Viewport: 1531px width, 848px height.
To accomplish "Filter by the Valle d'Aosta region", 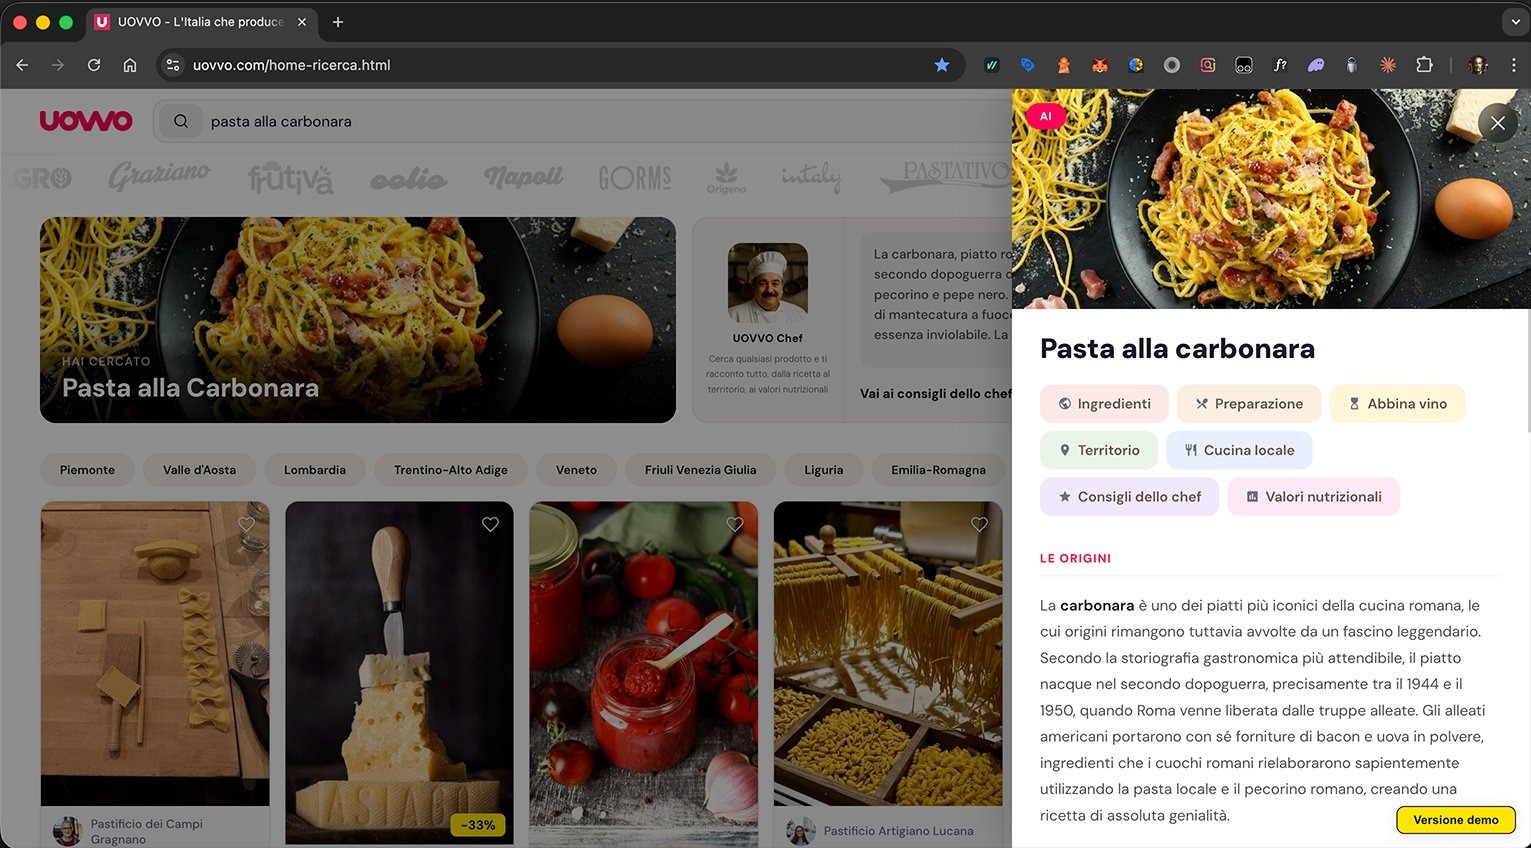I will tap(199, 470).
